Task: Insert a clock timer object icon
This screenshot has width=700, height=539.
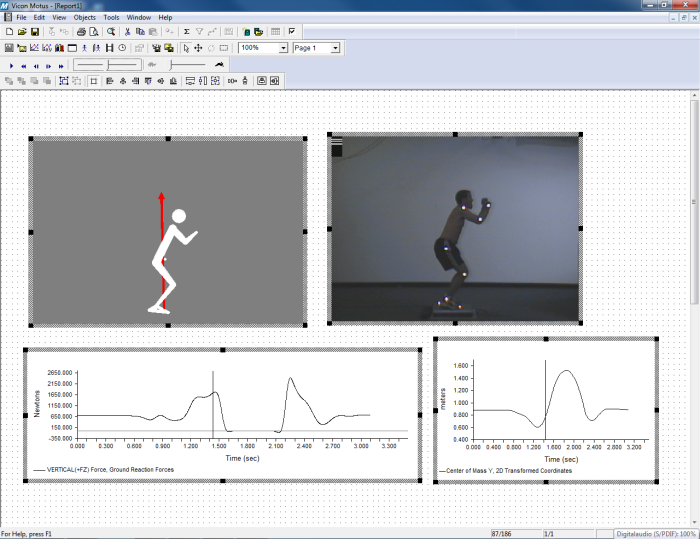Action: point(122,48)
